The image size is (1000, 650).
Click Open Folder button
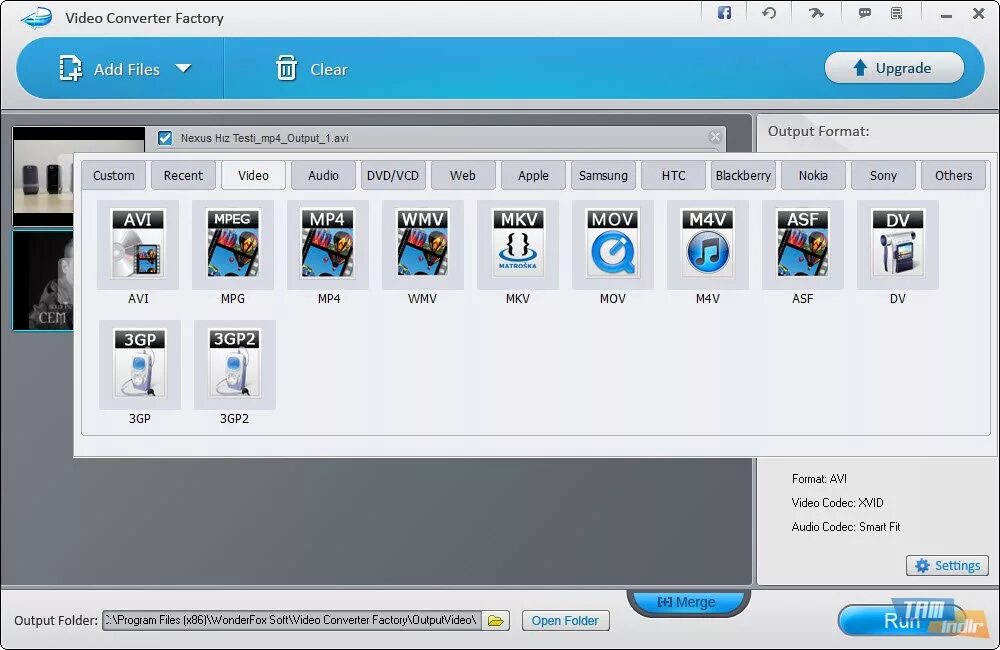[566, 621]
